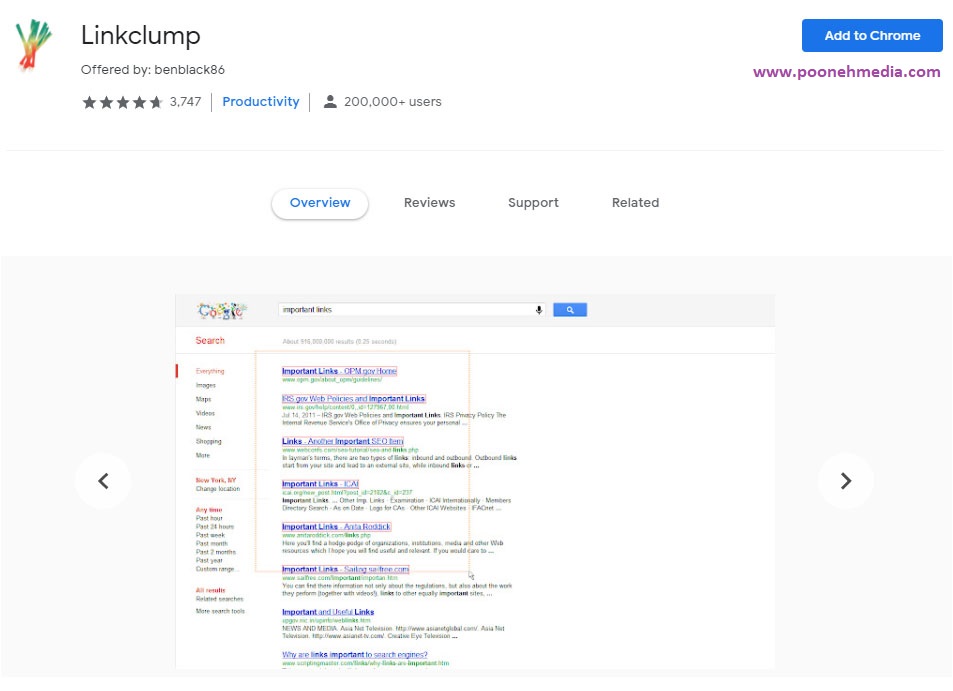Click the five-star rating icons

tap(122, 102)
